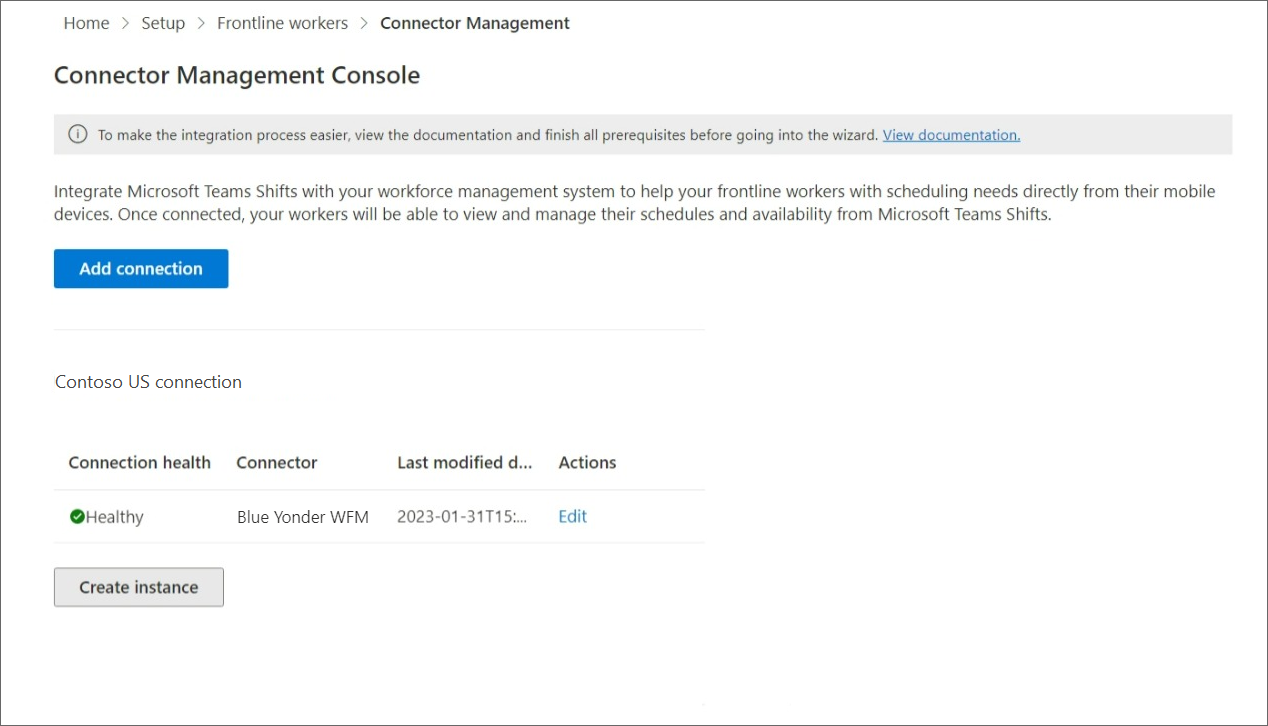Click the breadcrumb chevron after Setup
The image size is (1268, 726).
coord(201,23)
